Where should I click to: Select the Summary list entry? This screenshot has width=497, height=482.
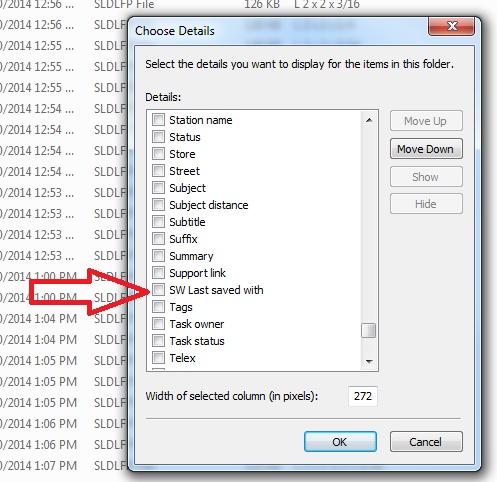191,256
